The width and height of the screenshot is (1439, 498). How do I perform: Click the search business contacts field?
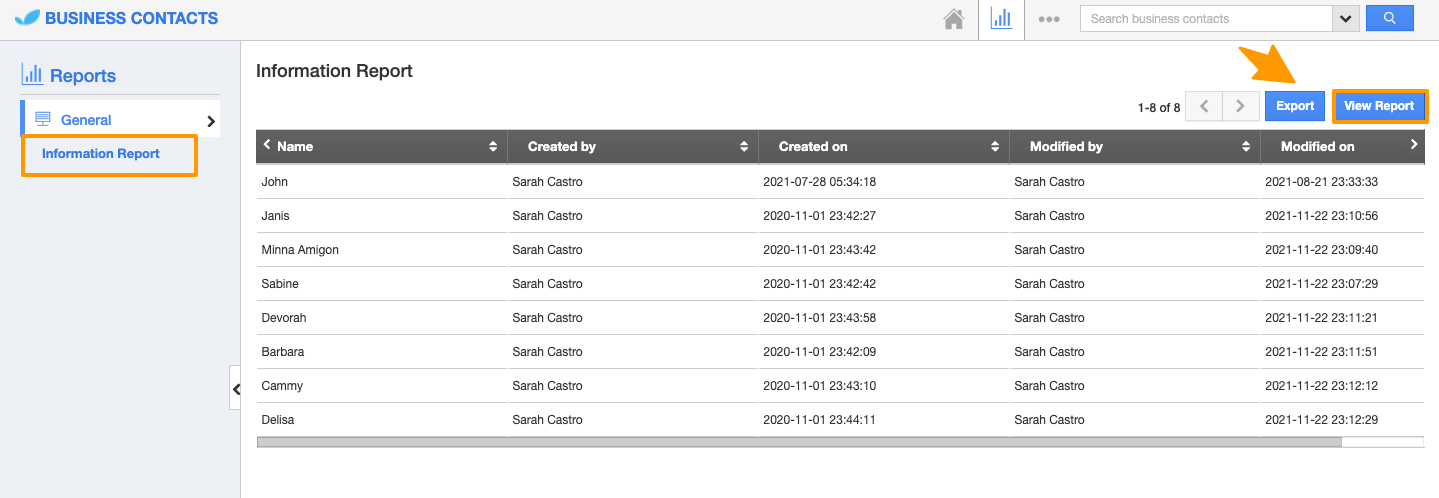click(x=1206, y=19)
